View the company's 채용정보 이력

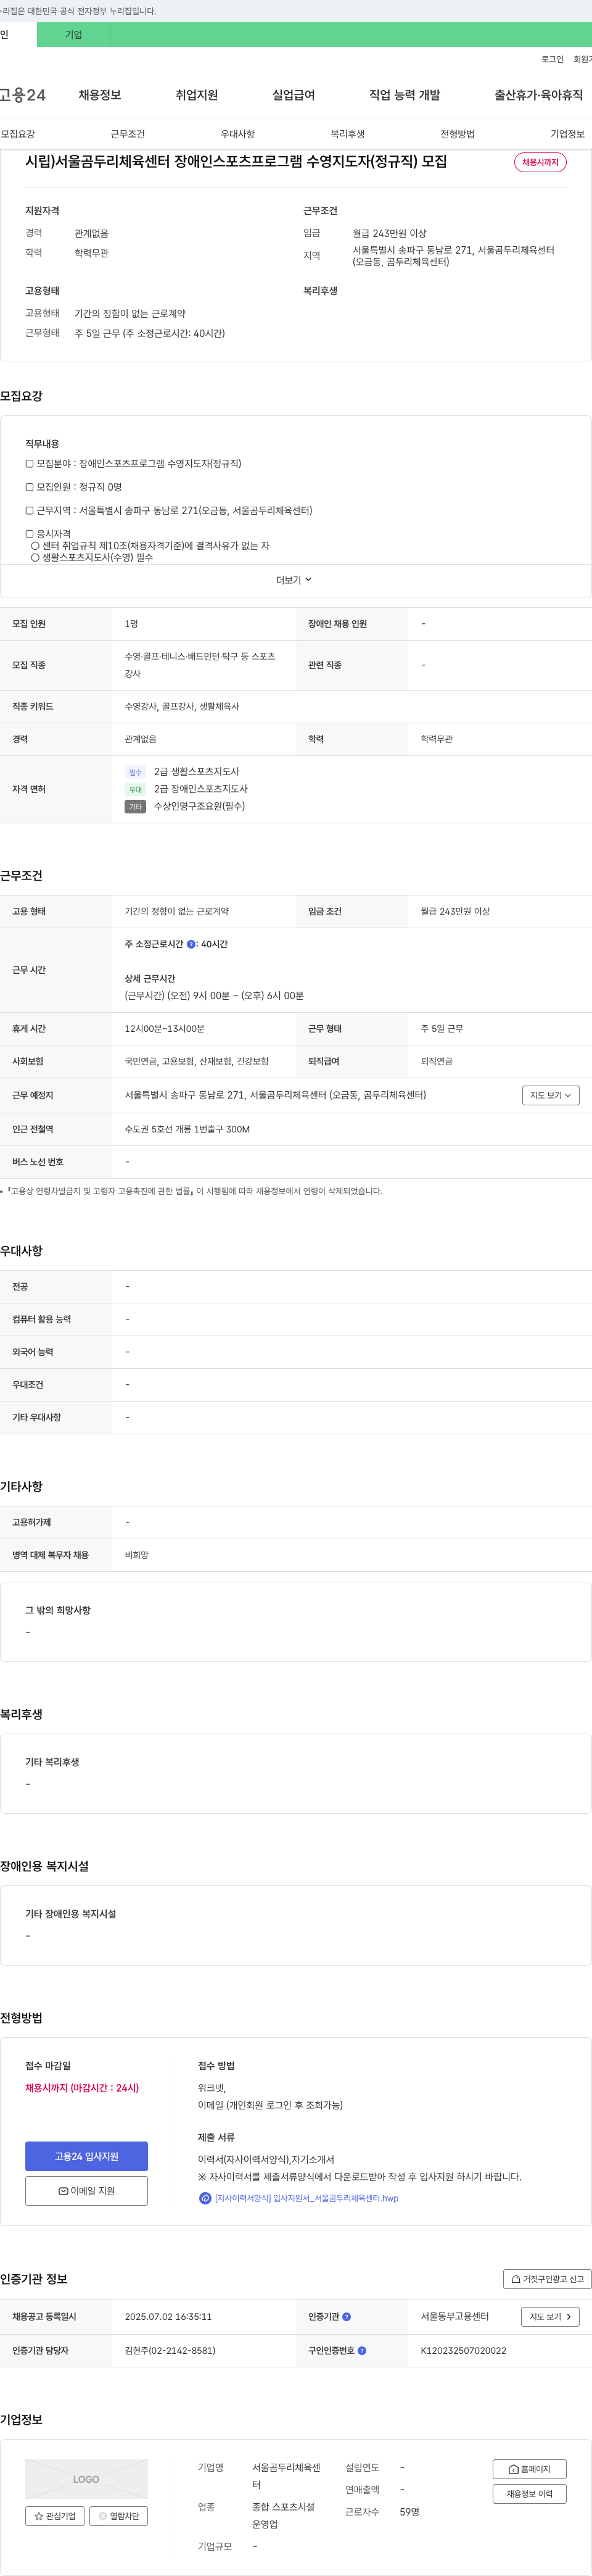coord(530,2494)
